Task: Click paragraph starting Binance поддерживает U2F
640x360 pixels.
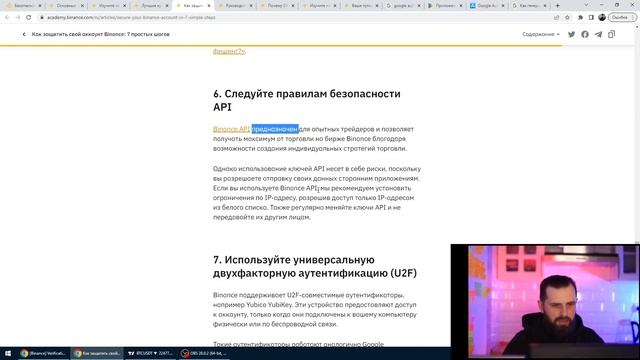Action: tap(315, 309)
